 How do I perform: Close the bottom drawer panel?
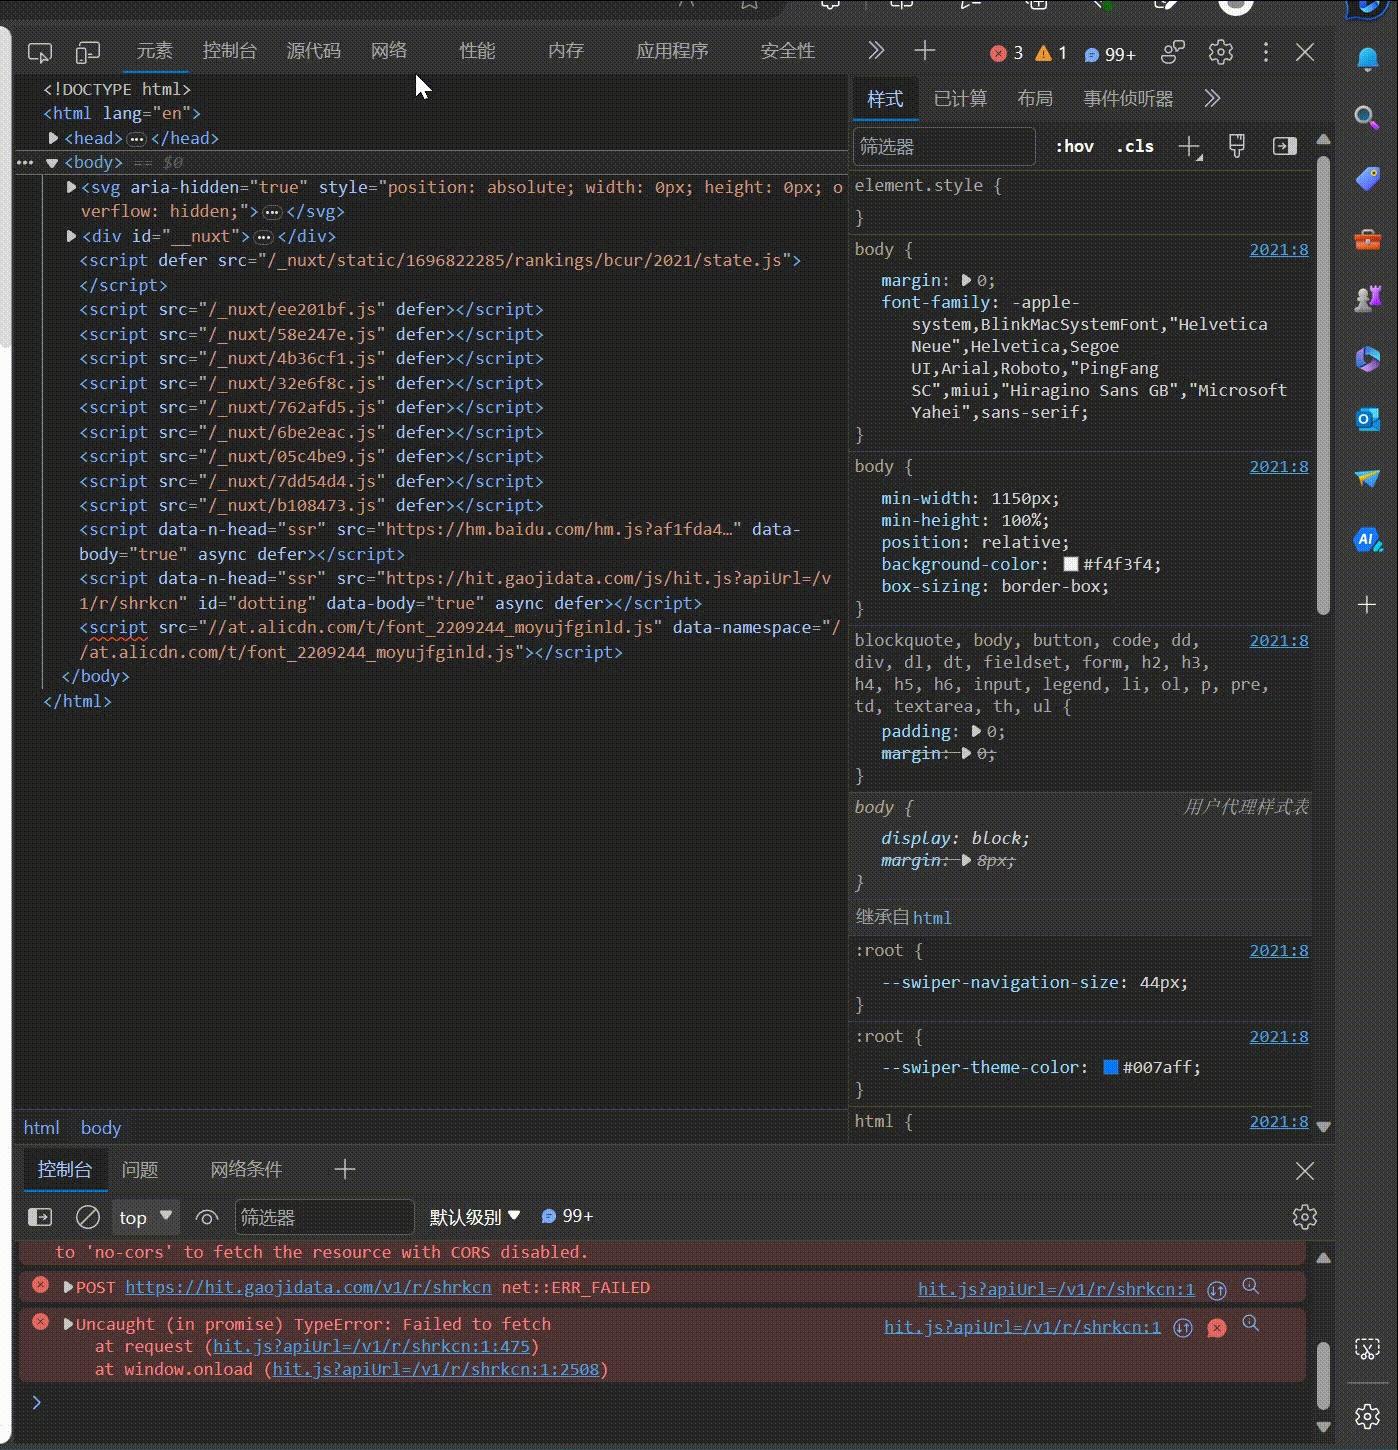tap(1305, 1171)
